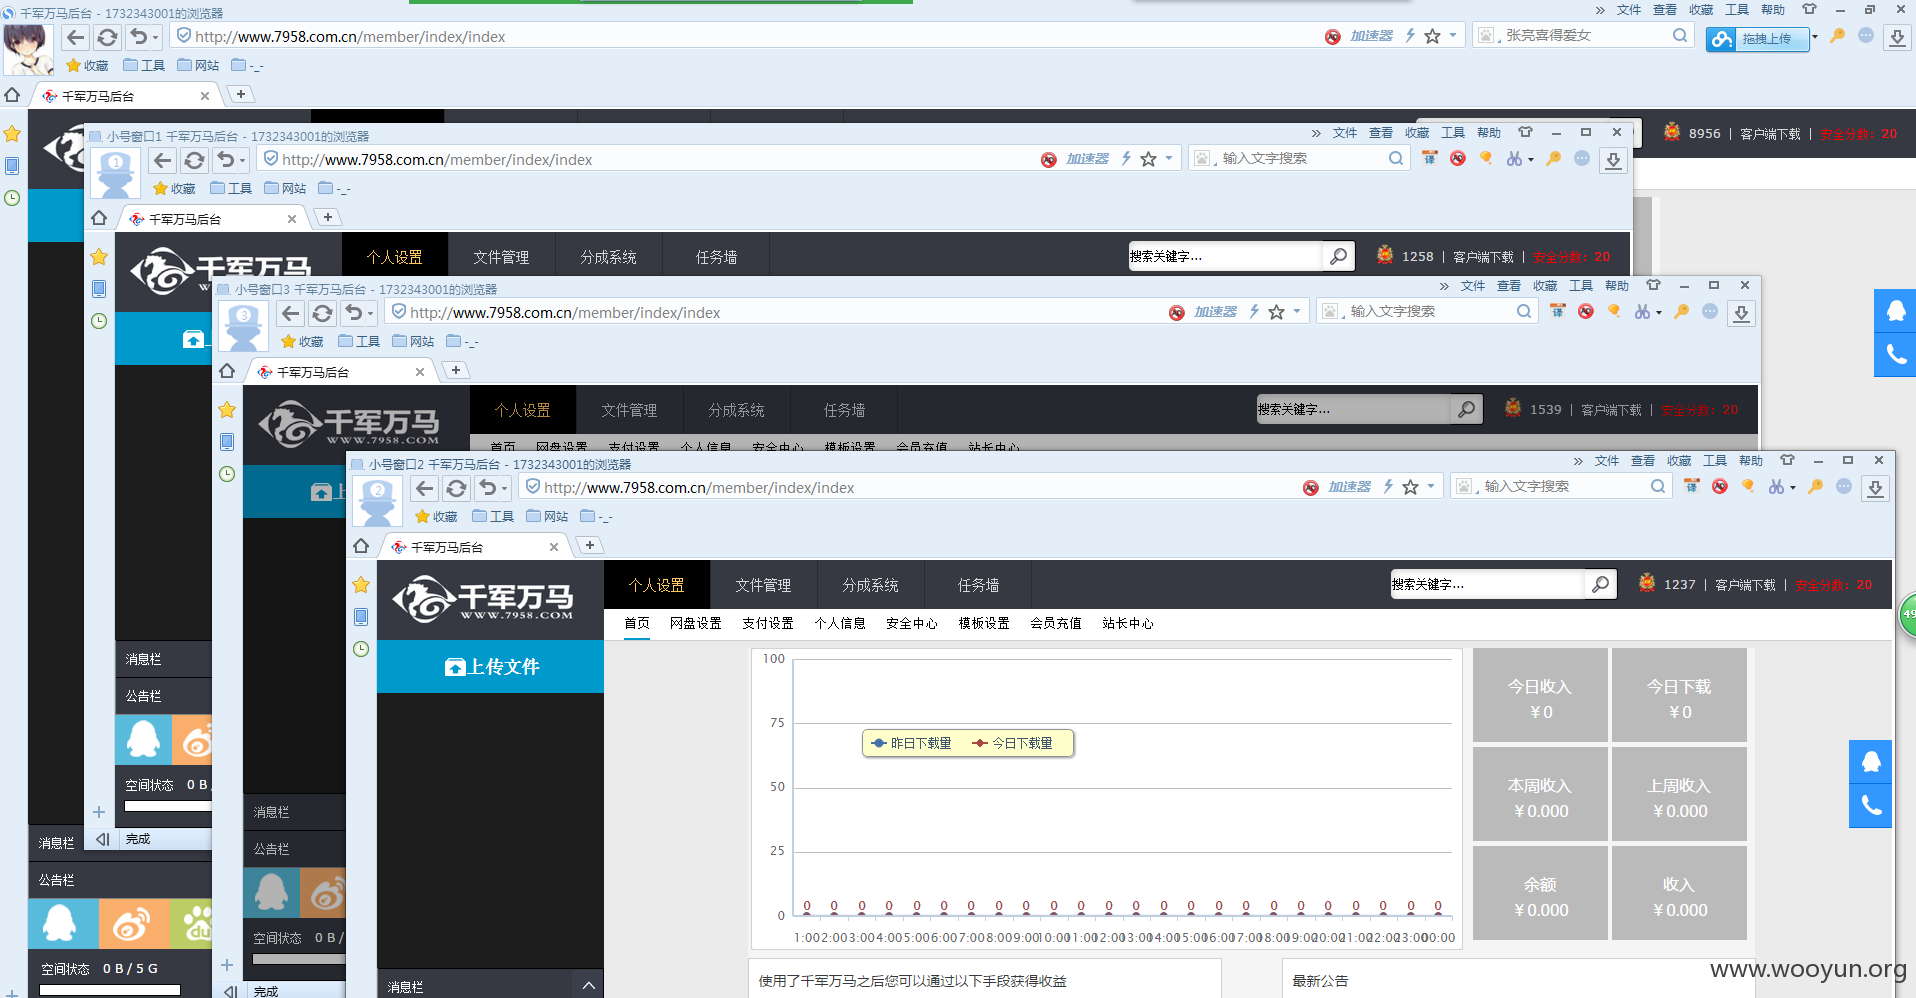This screenshot has height=998, width=1916.
Task: Reload the page in 小号窗口3 window
Action: point(322,313)
